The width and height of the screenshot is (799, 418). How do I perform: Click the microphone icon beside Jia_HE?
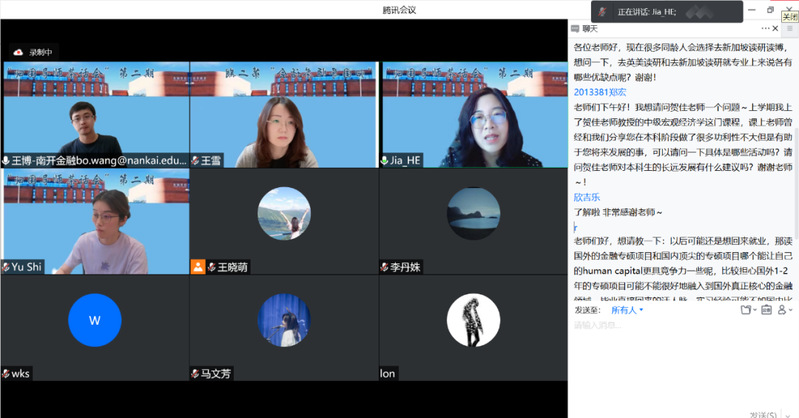point(384,160)
